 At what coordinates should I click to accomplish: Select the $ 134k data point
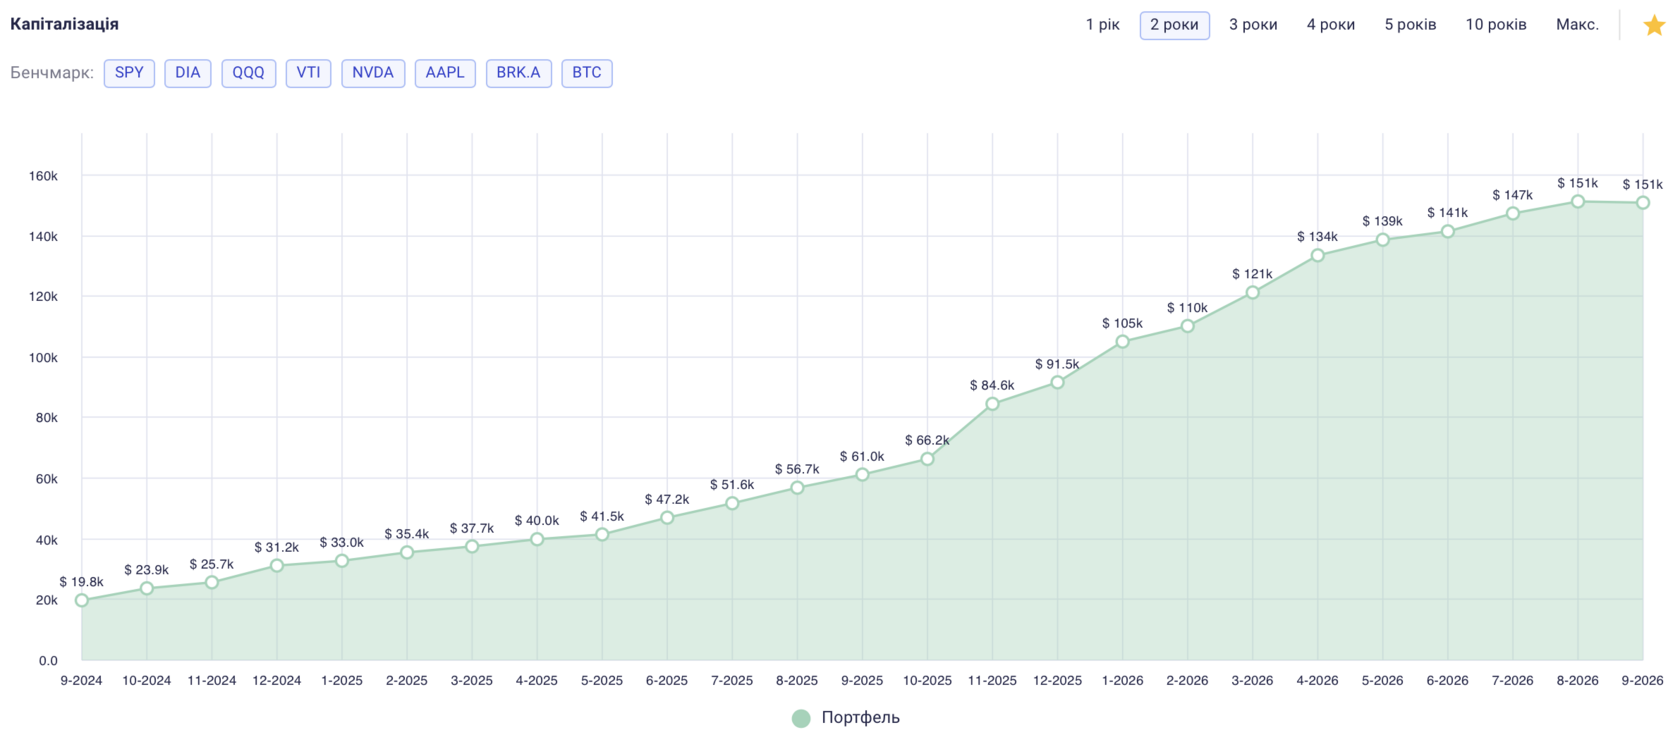1317,255
